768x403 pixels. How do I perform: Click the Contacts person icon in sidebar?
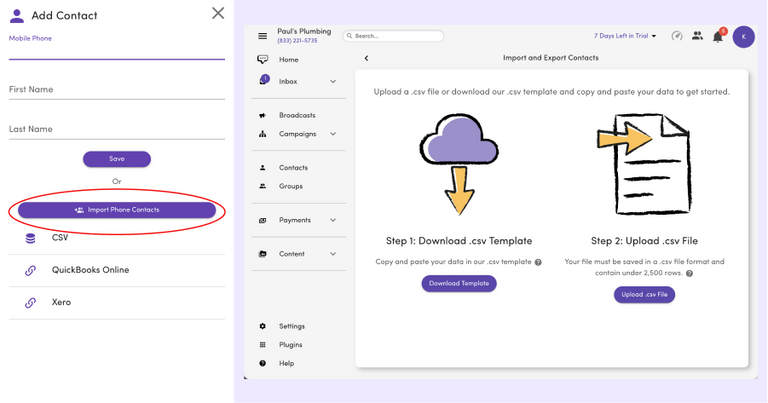pos(263,168)
